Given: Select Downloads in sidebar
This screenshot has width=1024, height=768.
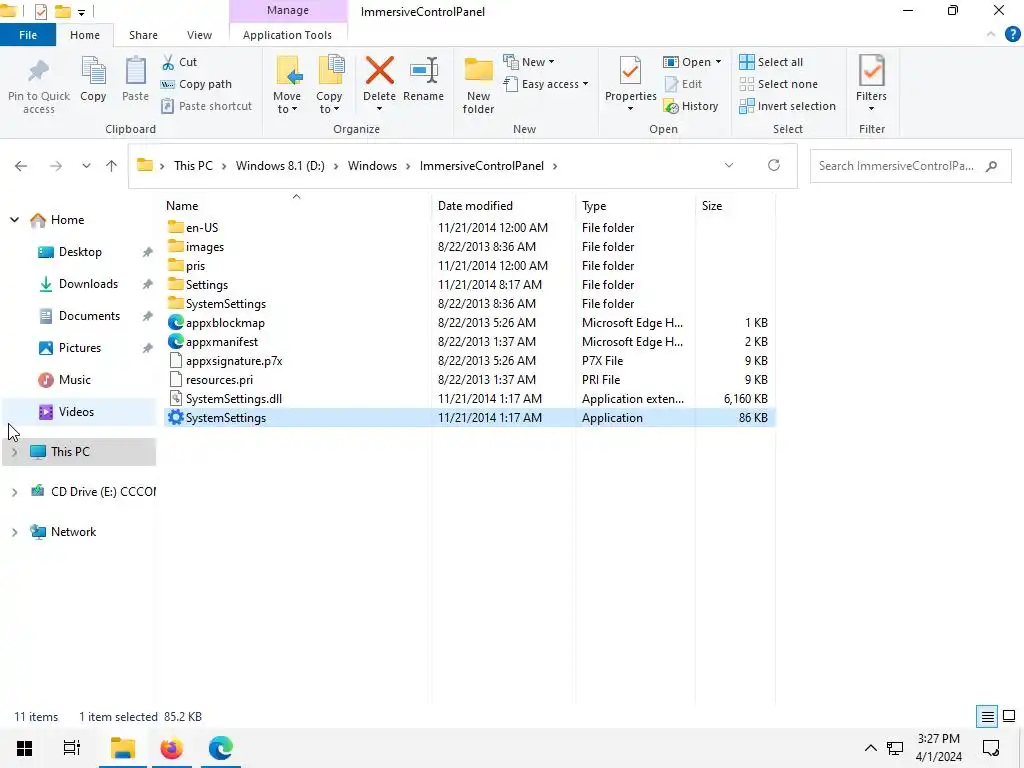Looking at the screenshot, I should (88, 284).
